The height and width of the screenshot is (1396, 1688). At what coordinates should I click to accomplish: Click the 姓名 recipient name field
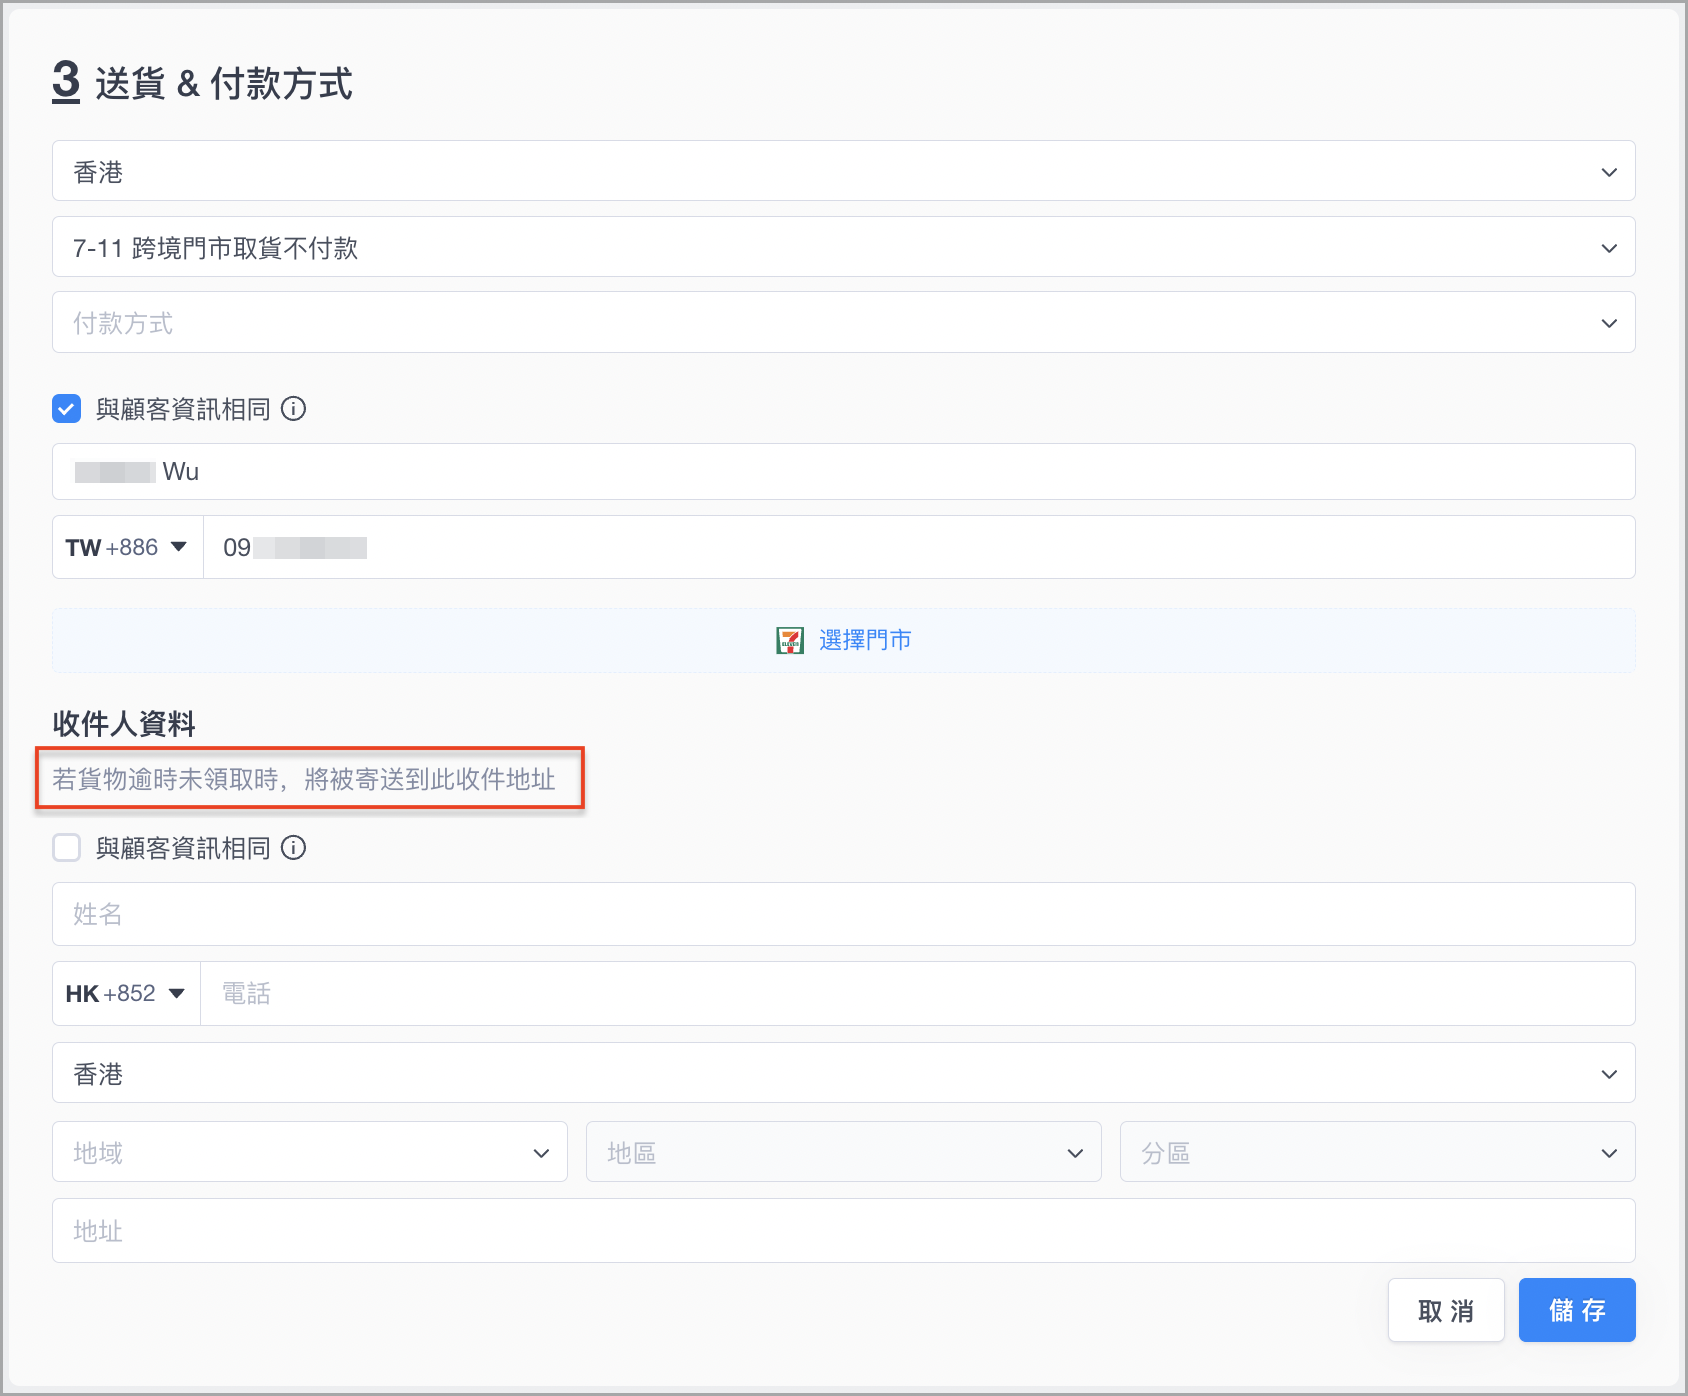tap(843, 914)
